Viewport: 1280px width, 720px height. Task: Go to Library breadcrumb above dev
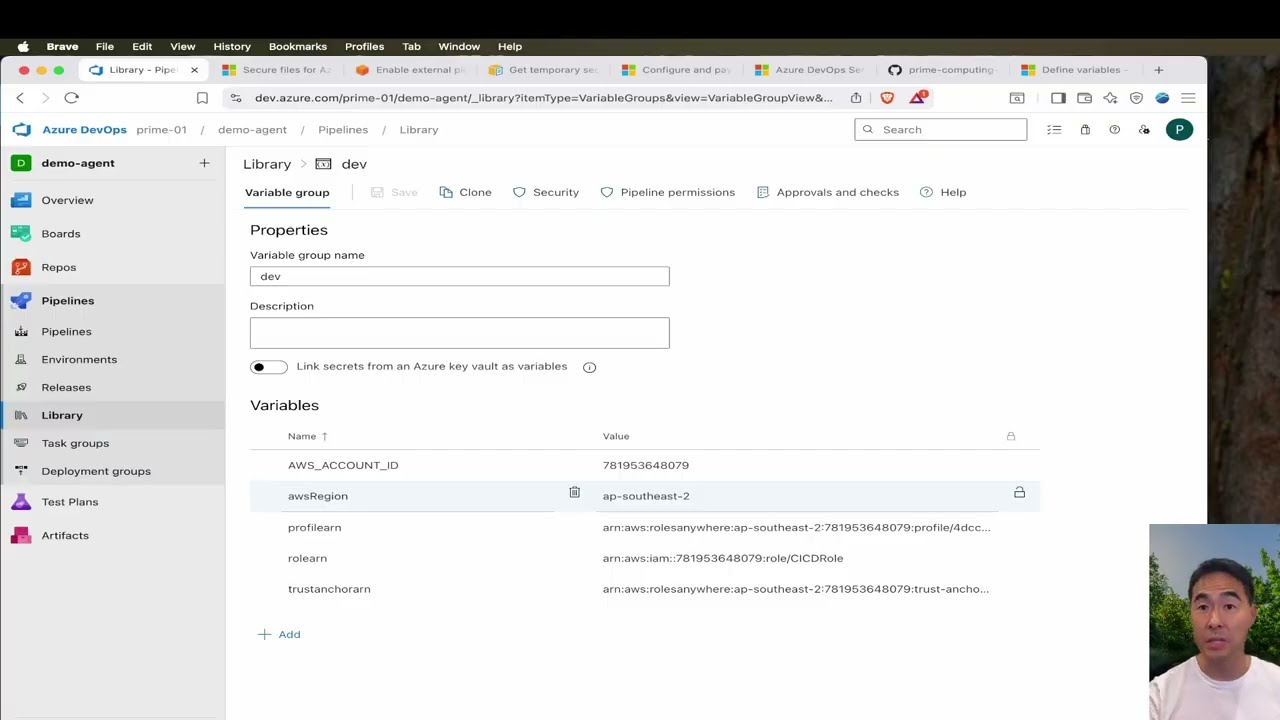click(x=267, y=164)
